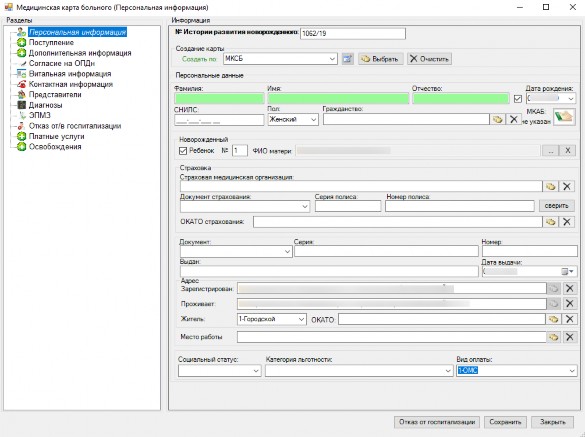This screenshot has height=437, width=585.
Task: Browse mother's name with ellipsis button
Action: [551, 151]
